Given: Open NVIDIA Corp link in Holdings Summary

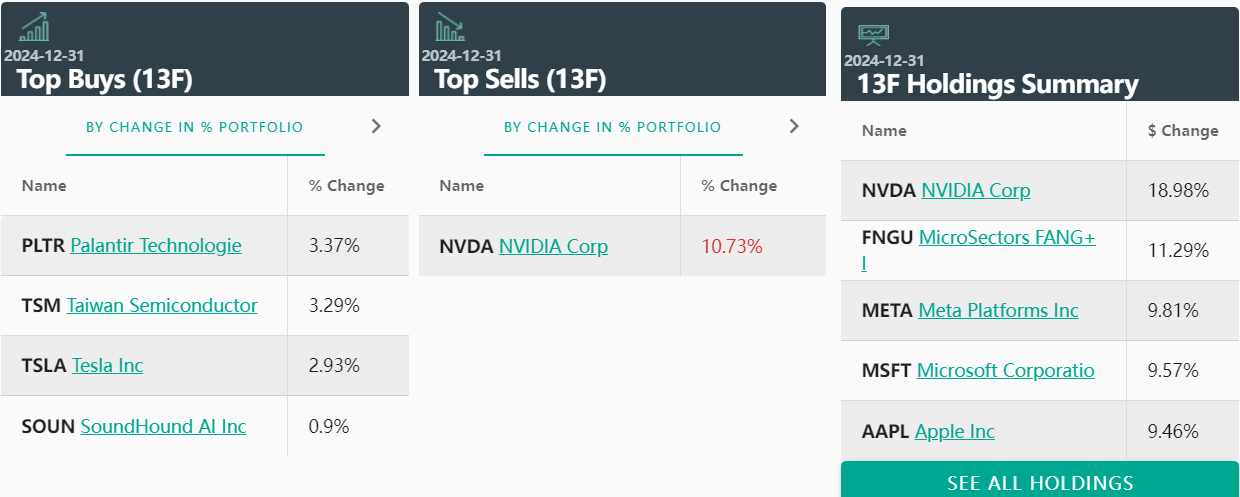Looking at the screenshot, I should click(x=975, y=190).
